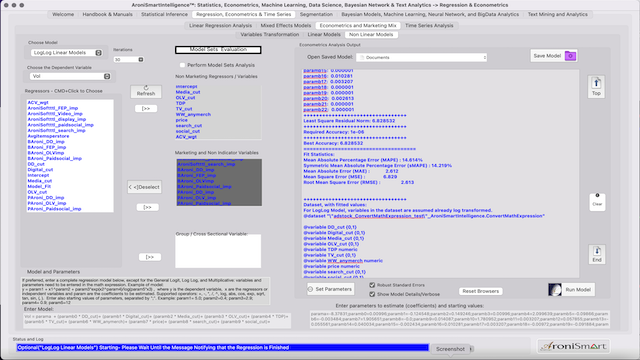Select Avgitemsperstore regressor
This screenshot has height=360, width=640.
click(48, 136)
